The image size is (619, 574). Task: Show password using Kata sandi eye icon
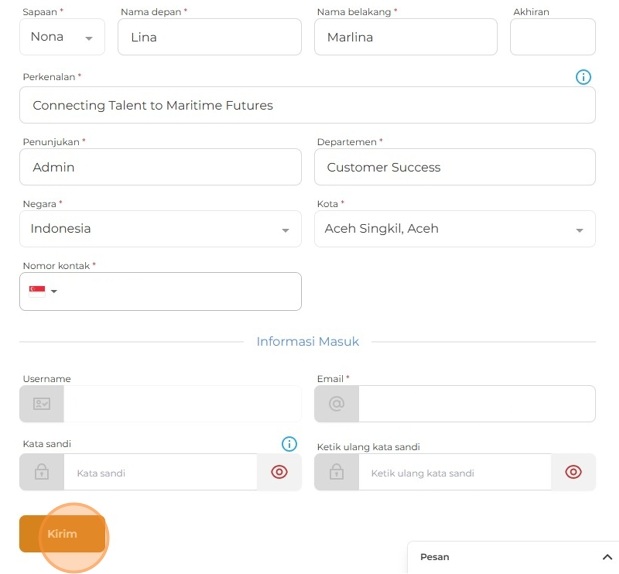[x=279, y=472]
